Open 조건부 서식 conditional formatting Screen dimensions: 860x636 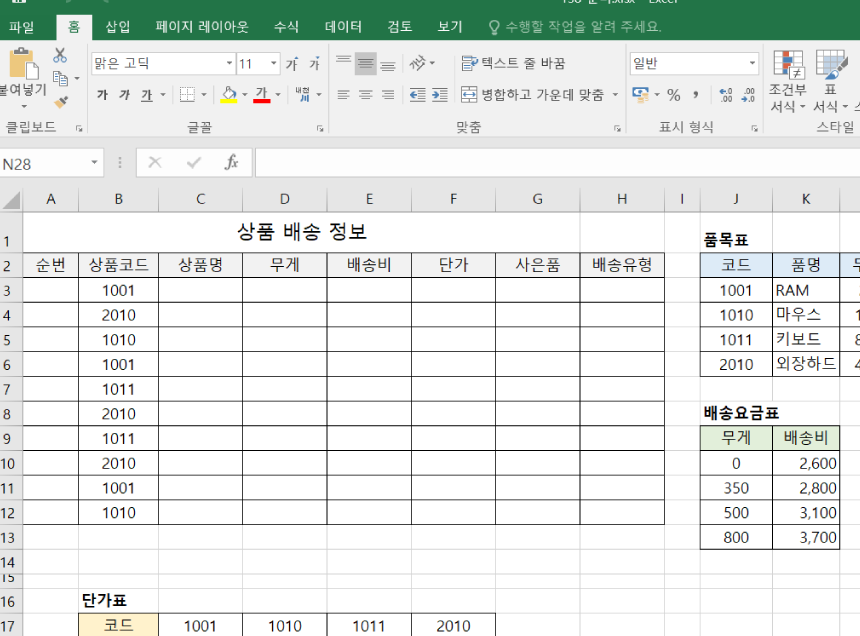(788, 81)
